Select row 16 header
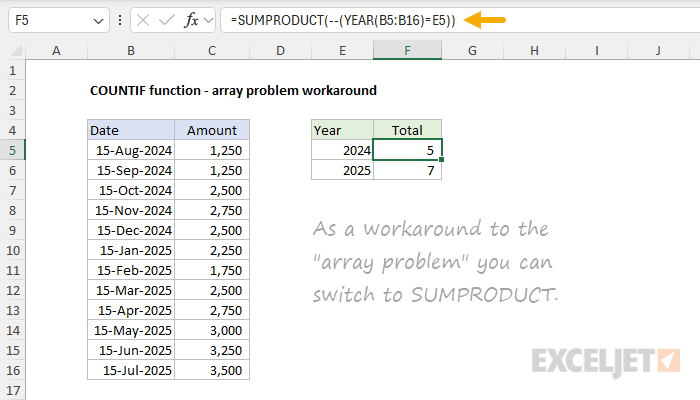Viewport: 700px width, 400px height. [x=12, y=371]
